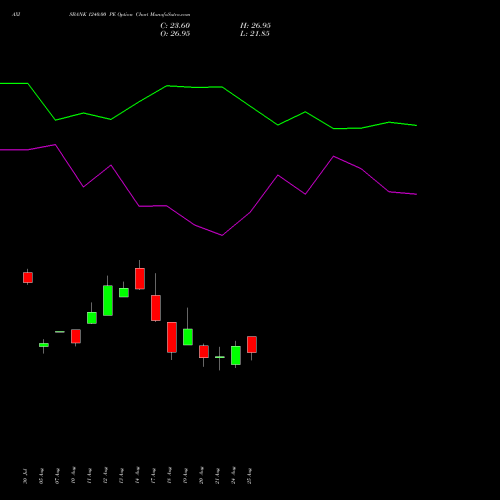
Task: Click the high value H: 26.95
Action: (255, 26)
